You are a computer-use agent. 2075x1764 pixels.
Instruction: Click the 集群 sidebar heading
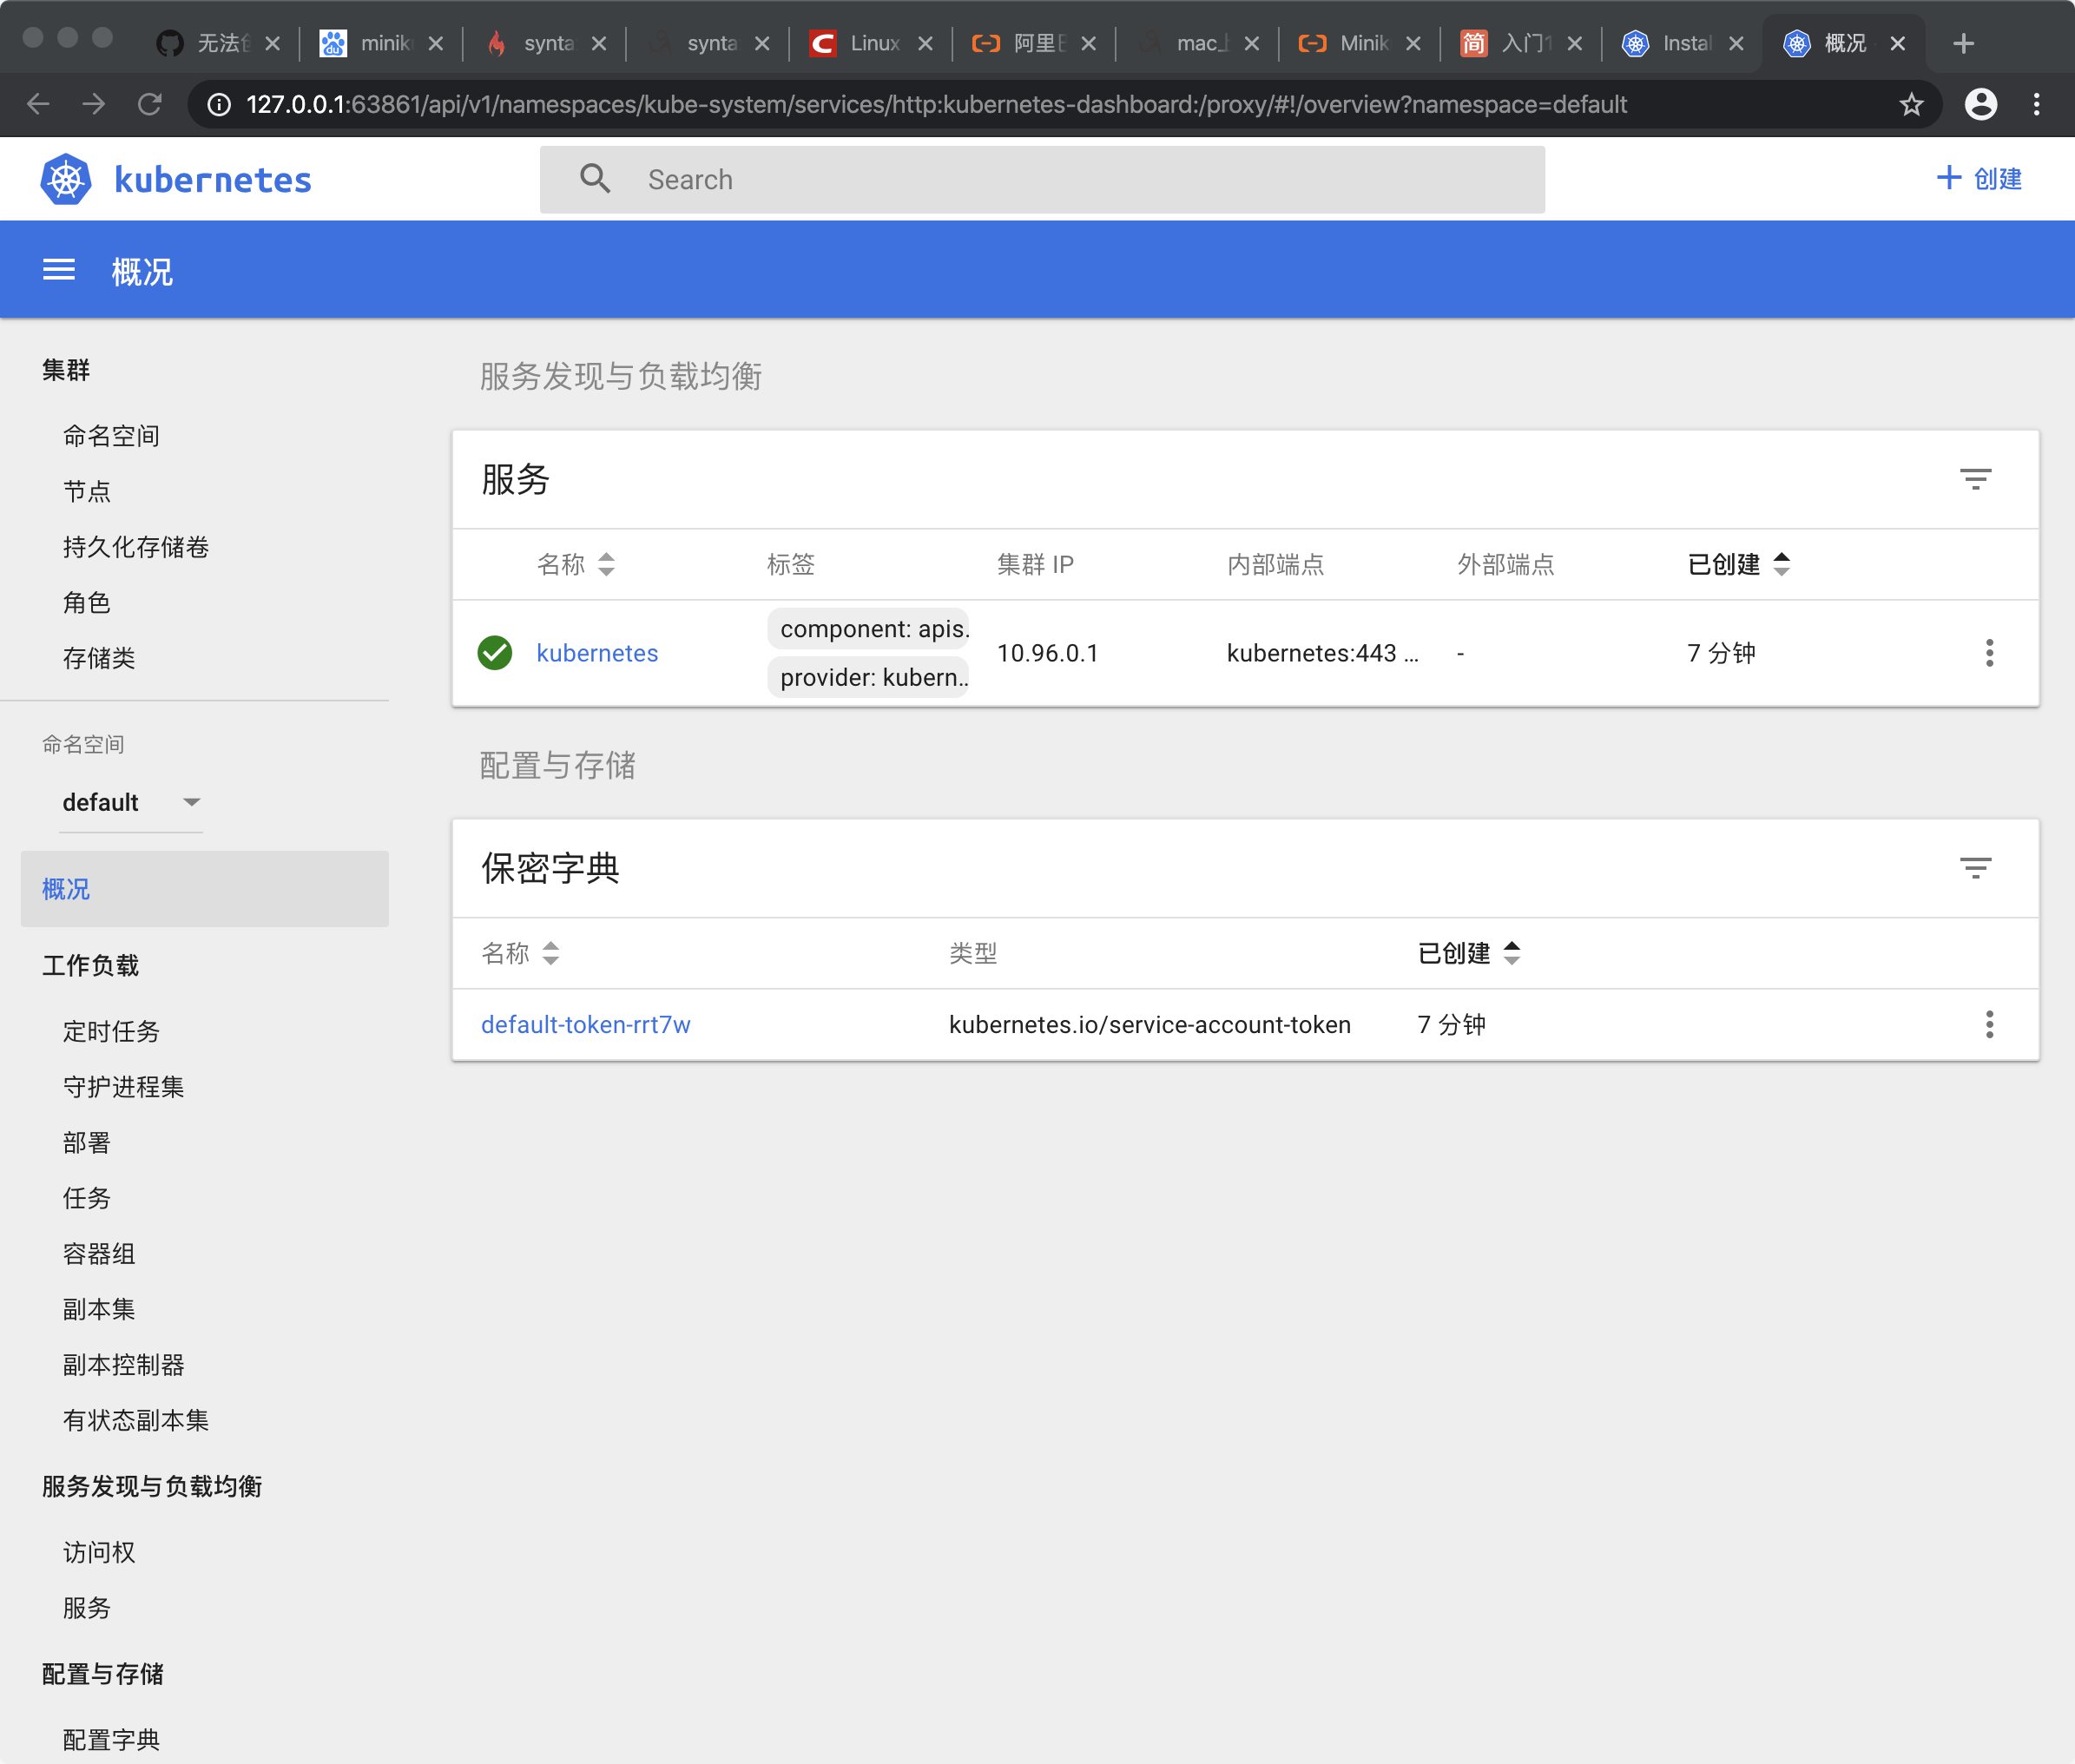point(66,370)
